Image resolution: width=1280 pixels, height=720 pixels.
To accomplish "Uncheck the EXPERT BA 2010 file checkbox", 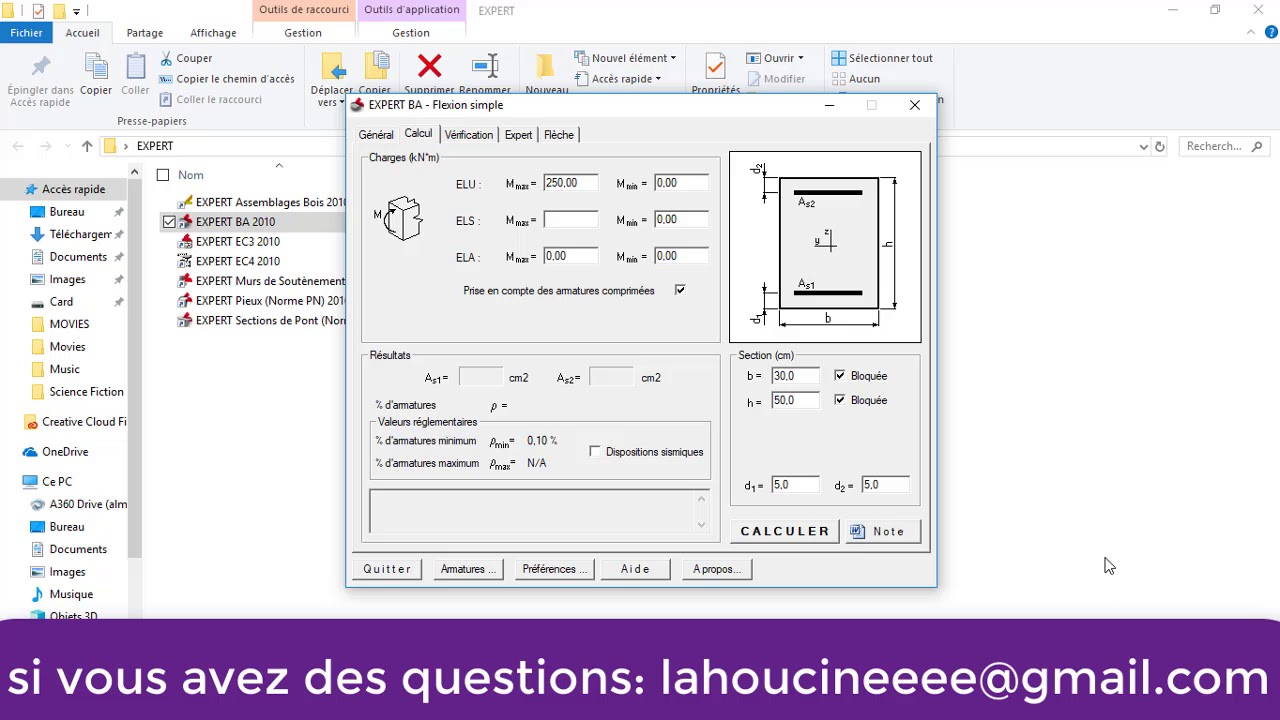I will pos(169,222).
